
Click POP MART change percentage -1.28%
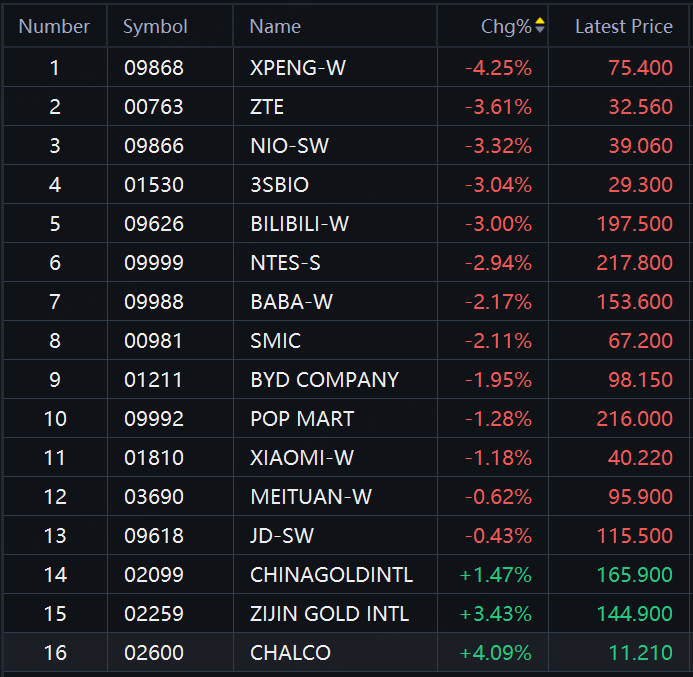[498, 419]
